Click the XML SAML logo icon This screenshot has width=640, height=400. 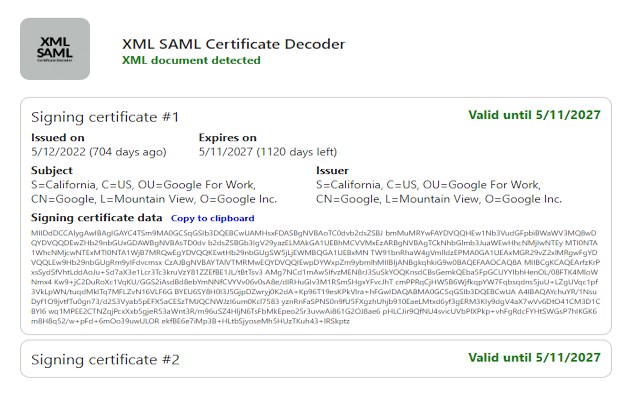[x=55, y=49]
